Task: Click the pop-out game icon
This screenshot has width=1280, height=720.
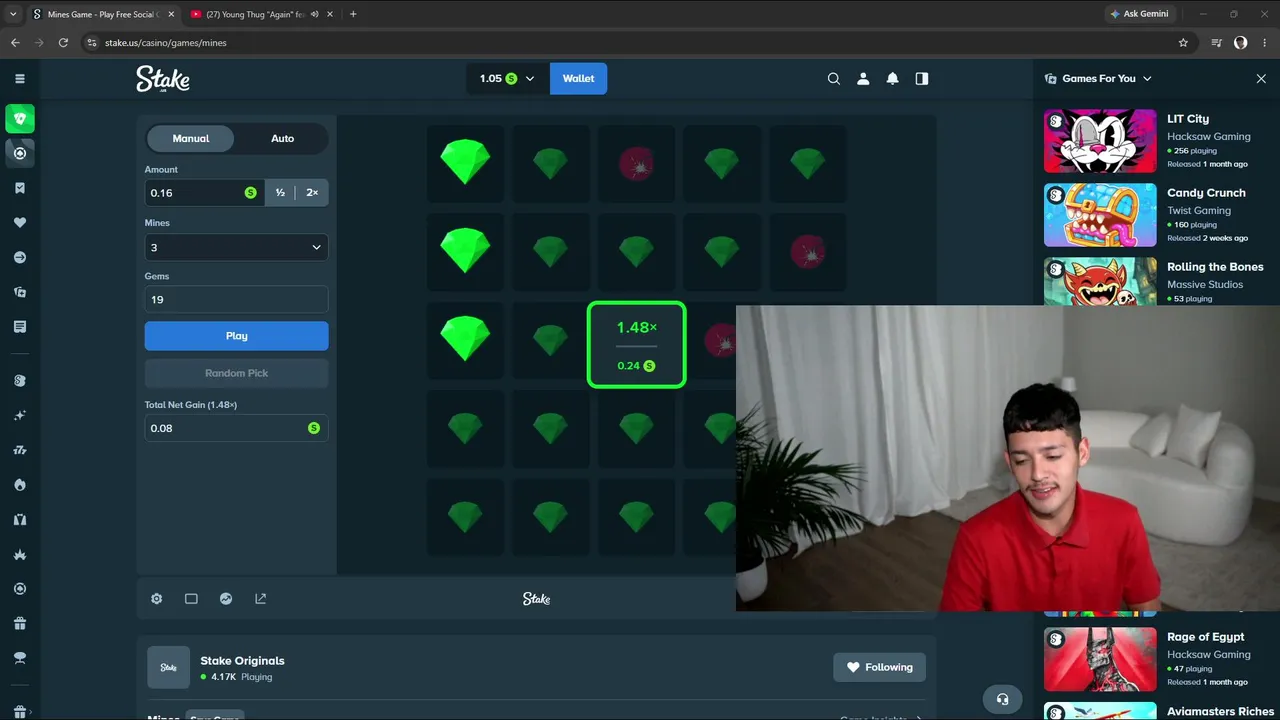Action: 261,599
